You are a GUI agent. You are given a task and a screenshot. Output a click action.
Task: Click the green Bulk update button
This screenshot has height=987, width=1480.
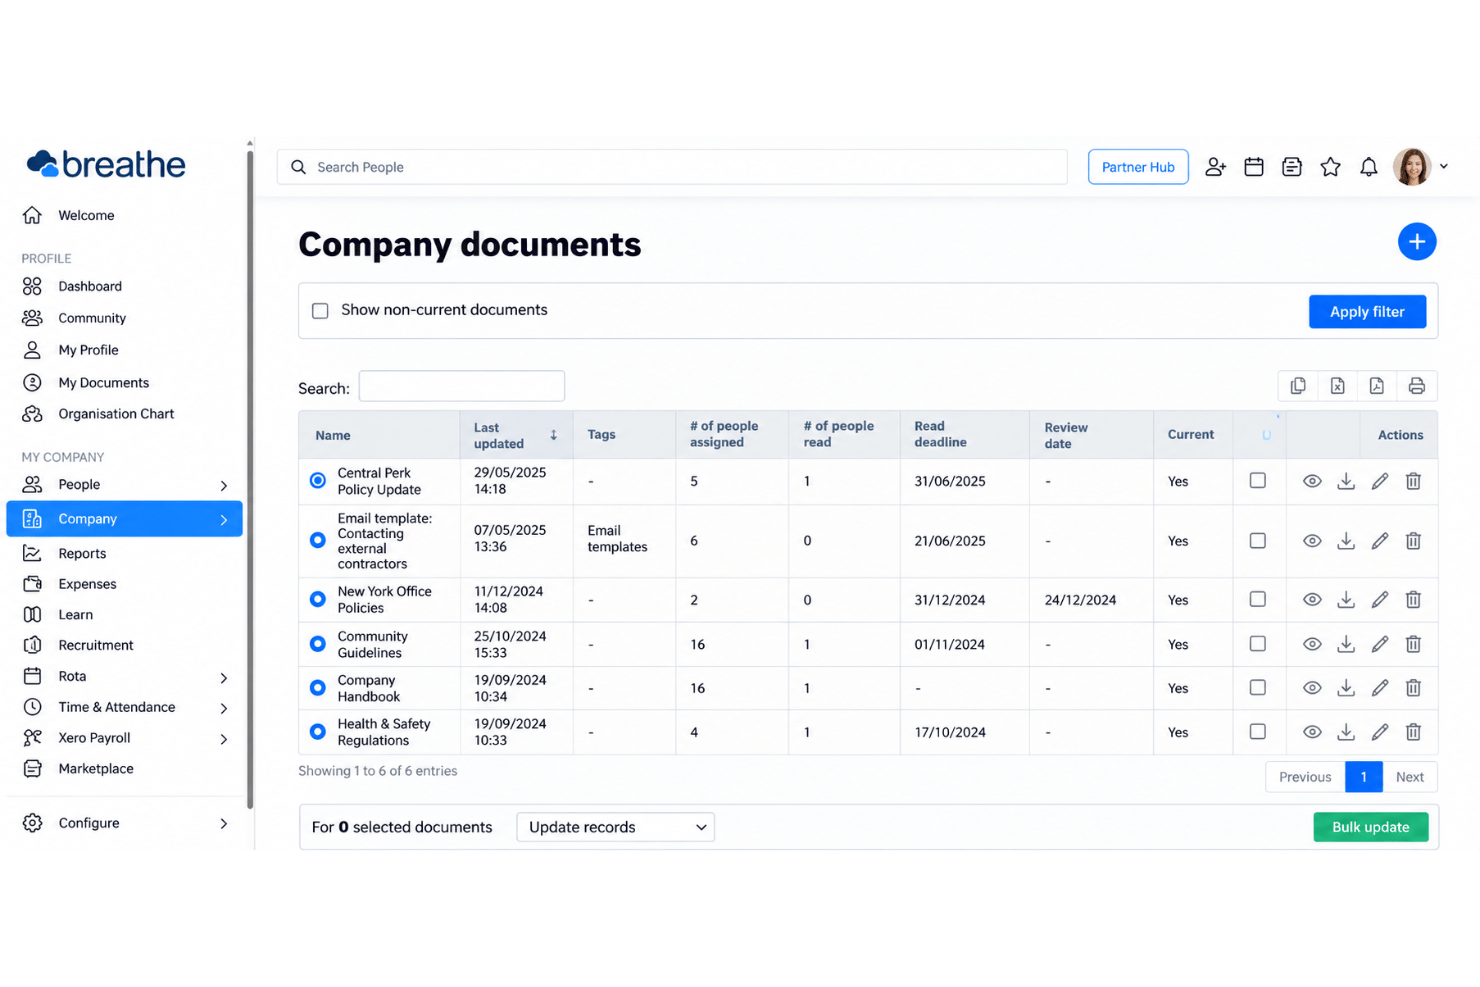pos(1370,827)
